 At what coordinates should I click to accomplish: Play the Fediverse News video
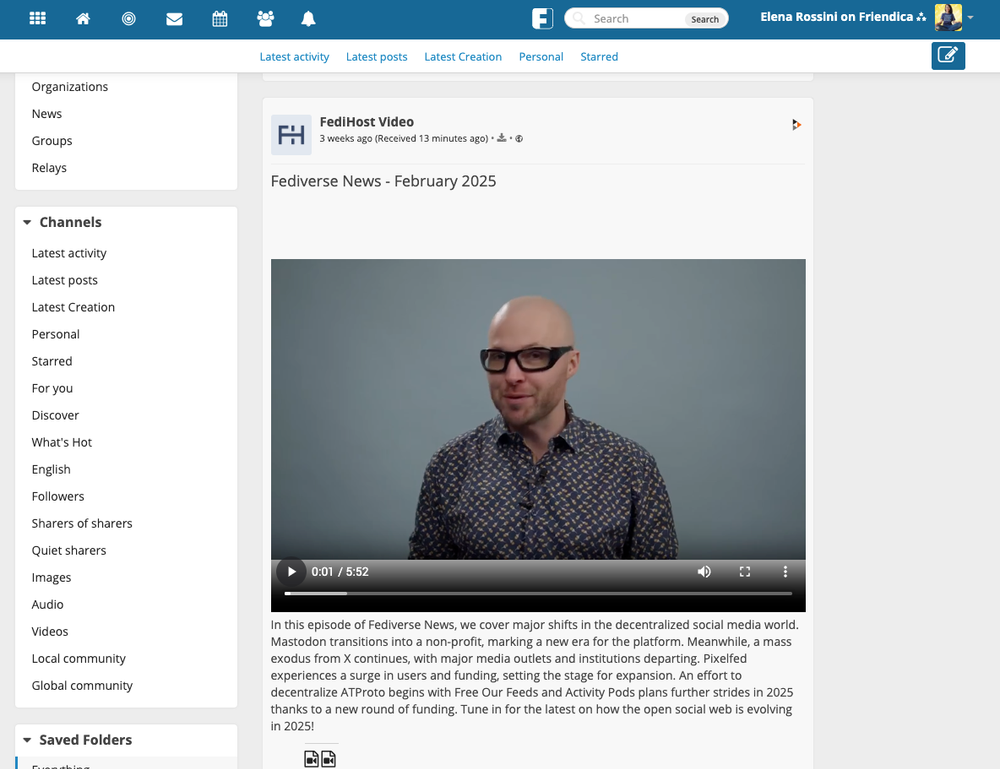[291, 572]
